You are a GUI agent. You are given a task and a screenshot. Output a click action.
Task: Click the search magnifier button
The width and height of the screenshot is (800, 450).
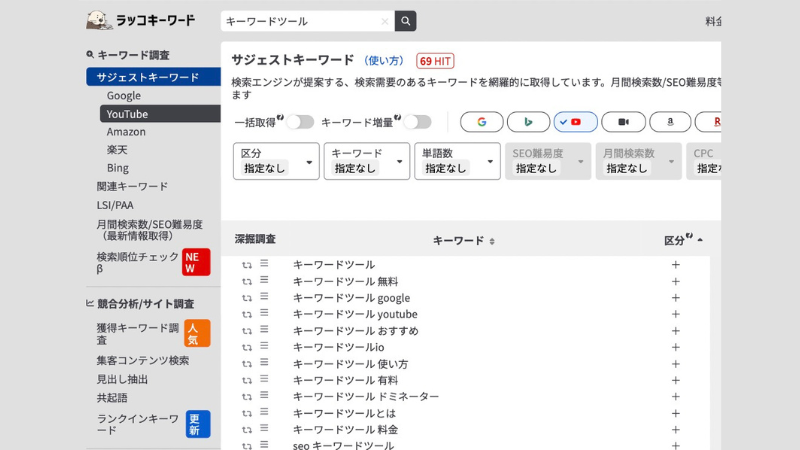tap(405, 21)
